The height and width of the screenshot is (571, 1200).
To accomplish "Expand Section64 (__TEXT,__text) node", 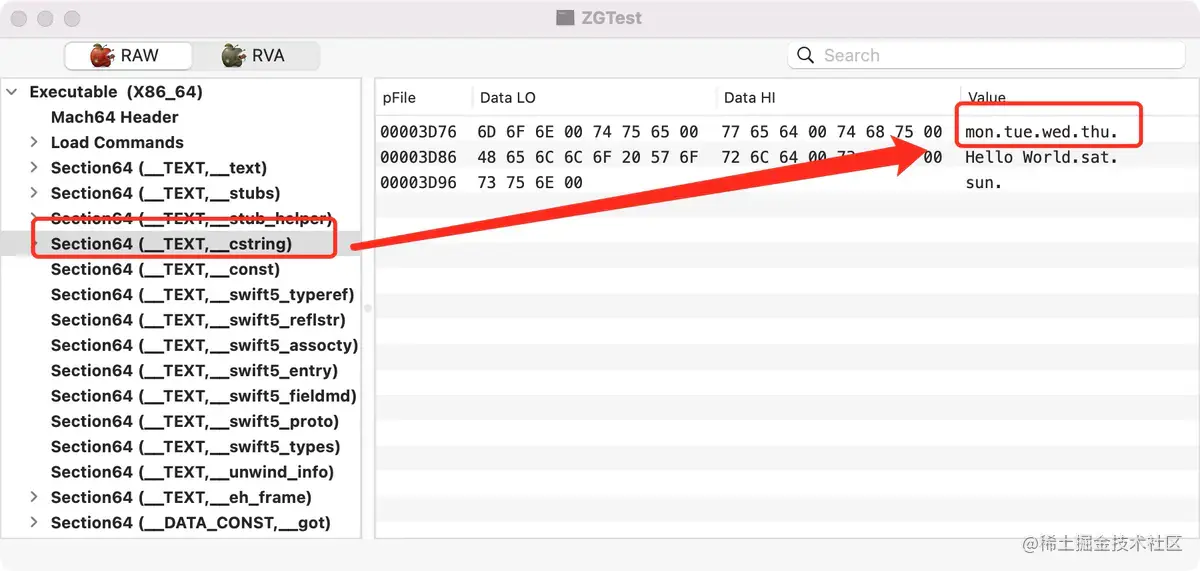I will pyautogui.click(x=34, y=168).
